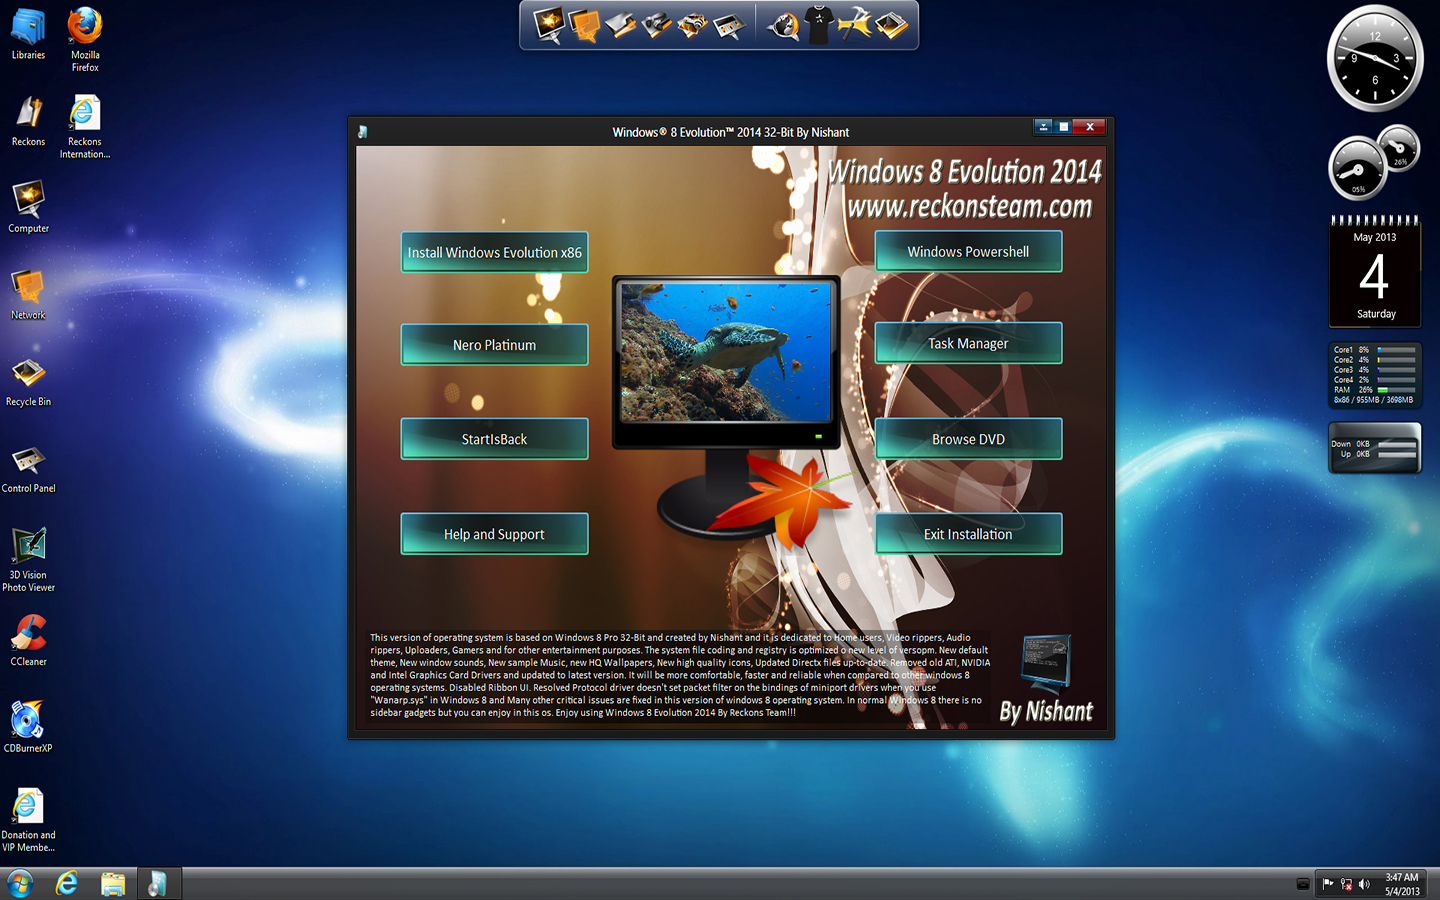Launch Internet Explorer from the taskbar
Viewport: 1440px width, 900px height.
[x=66, y=883]
